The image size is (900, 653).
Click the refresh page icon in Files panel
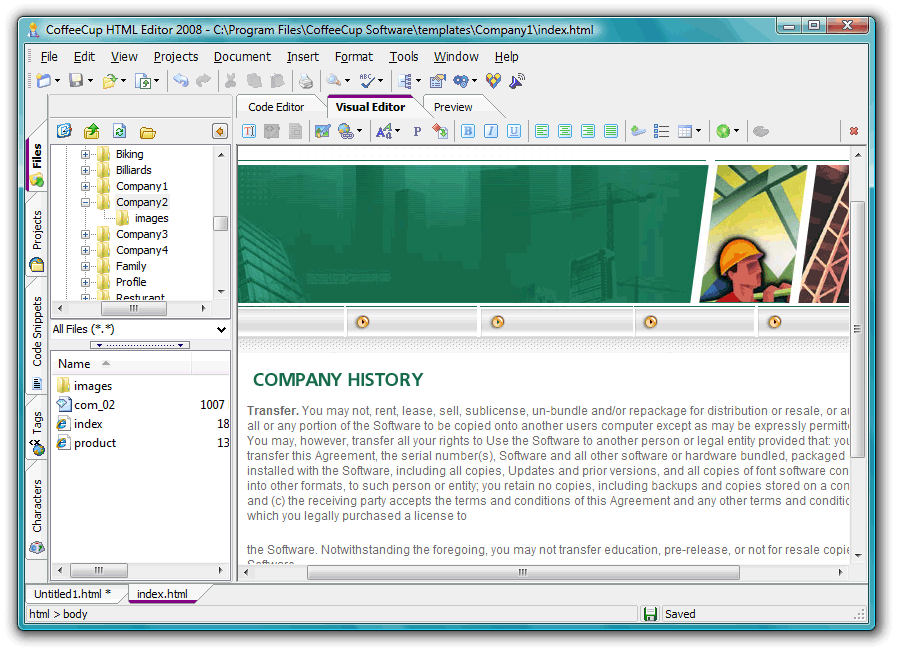click(x=119, y=131)
